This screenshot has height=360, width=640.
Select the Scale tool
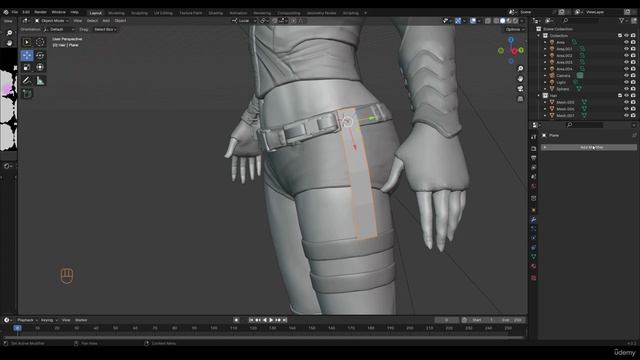coord(27,67)
